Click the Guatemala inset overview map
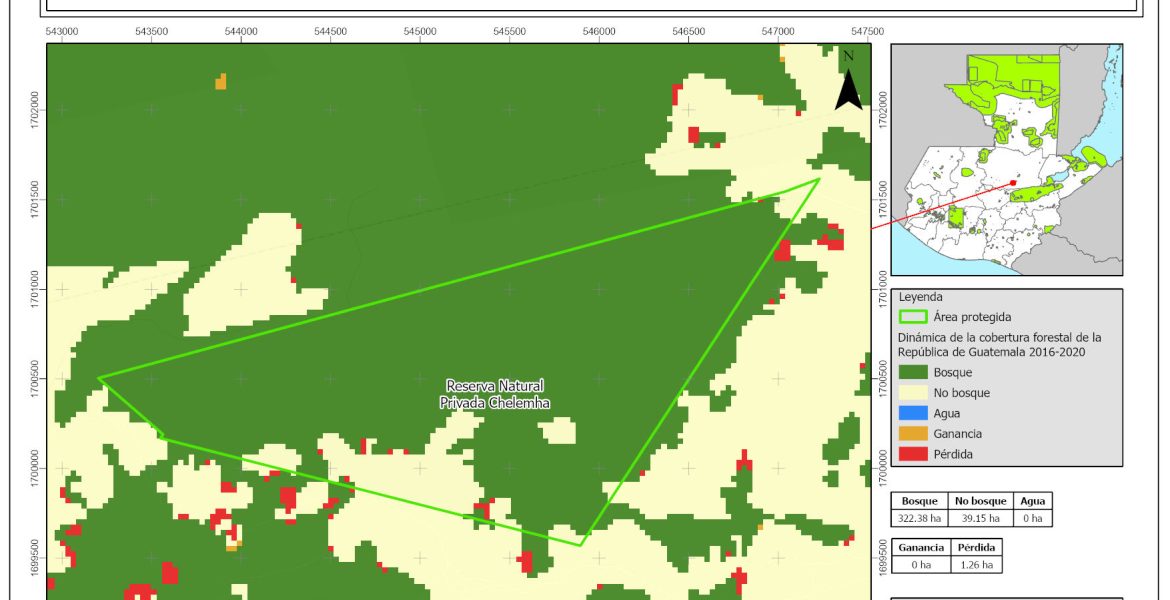 (x=1006, y=160)
